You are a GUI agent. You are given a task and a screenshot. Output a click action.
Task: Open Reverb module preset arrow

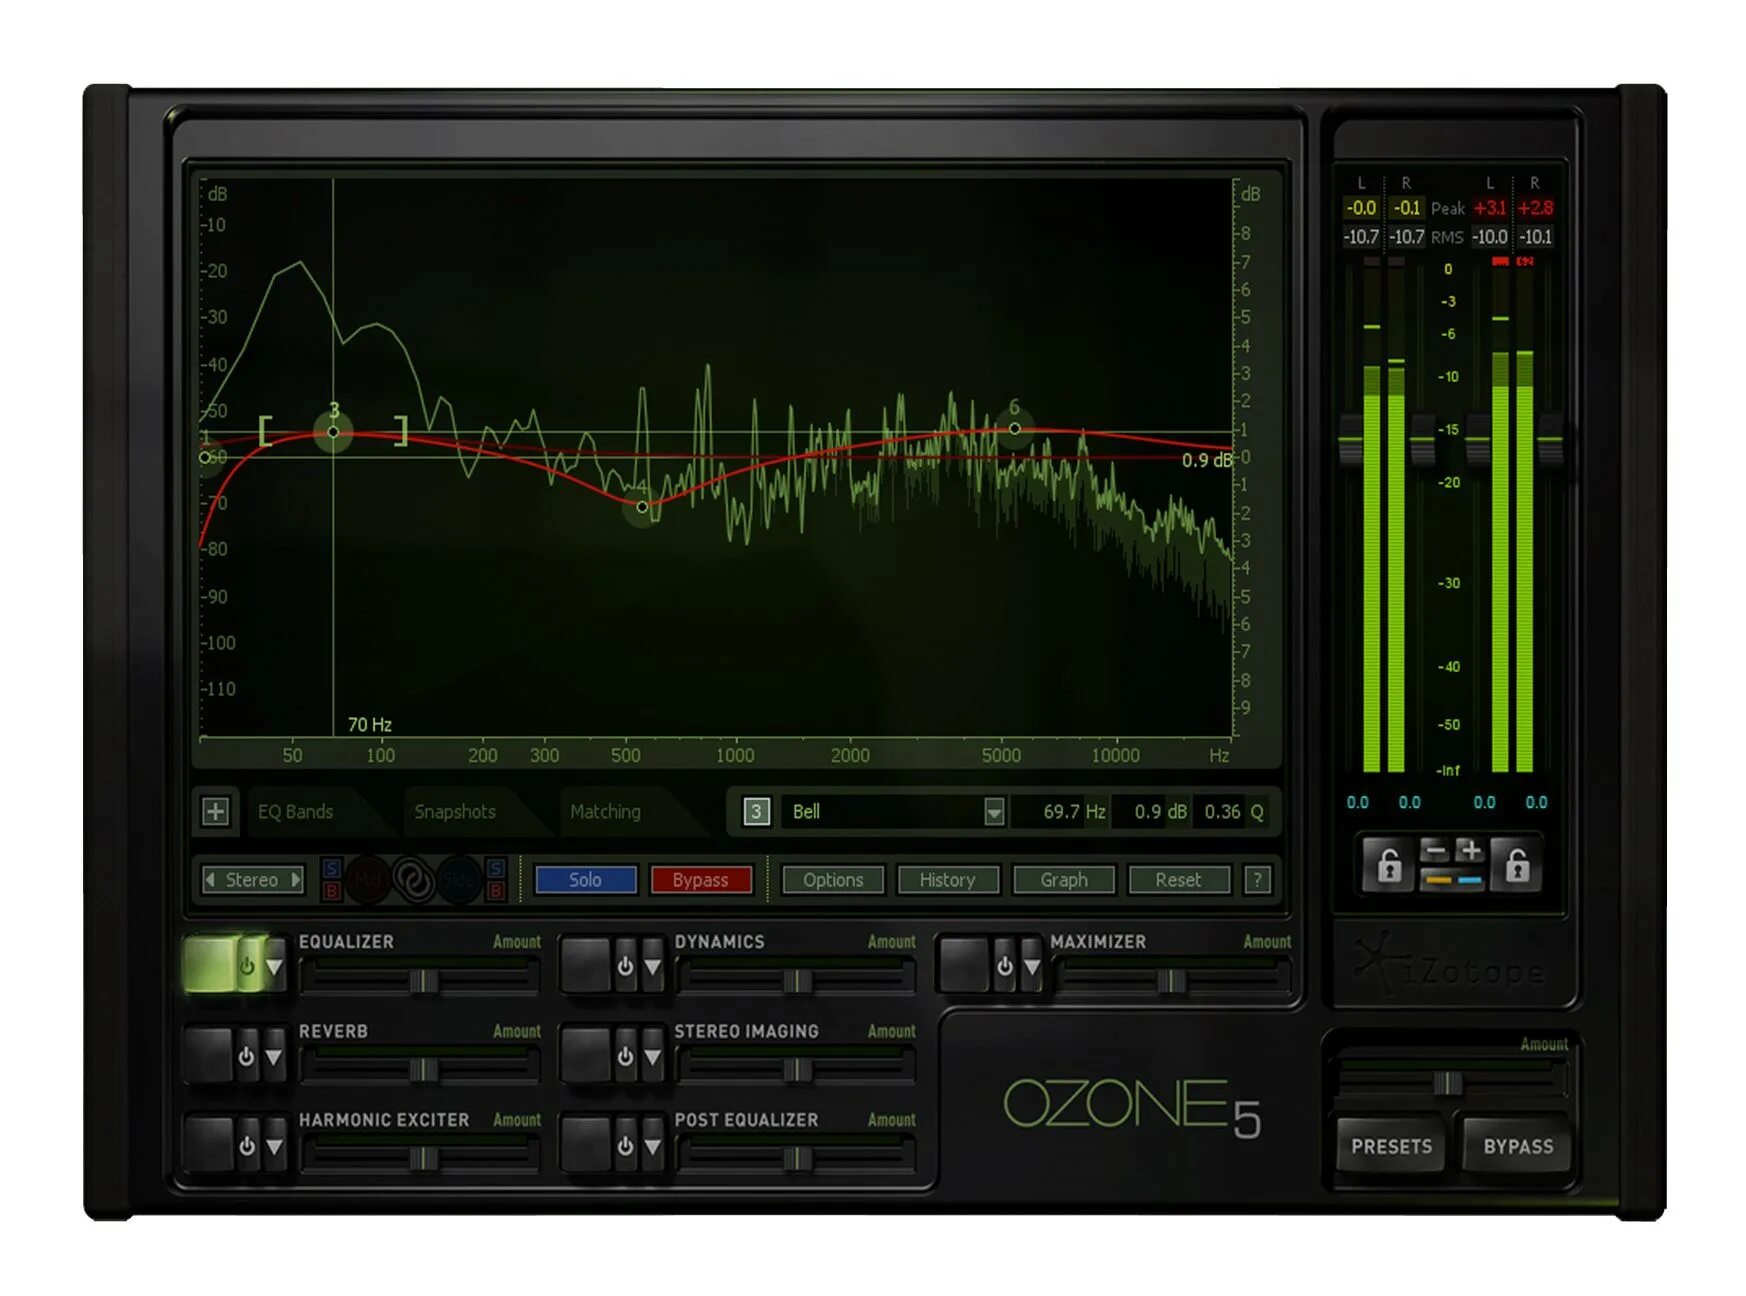pos(274,1056)
